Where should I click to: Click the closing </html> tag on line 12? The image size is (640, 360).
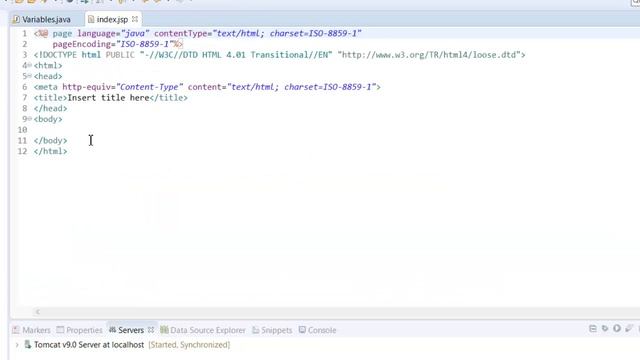pyautogui.click(x=51, y=151)
